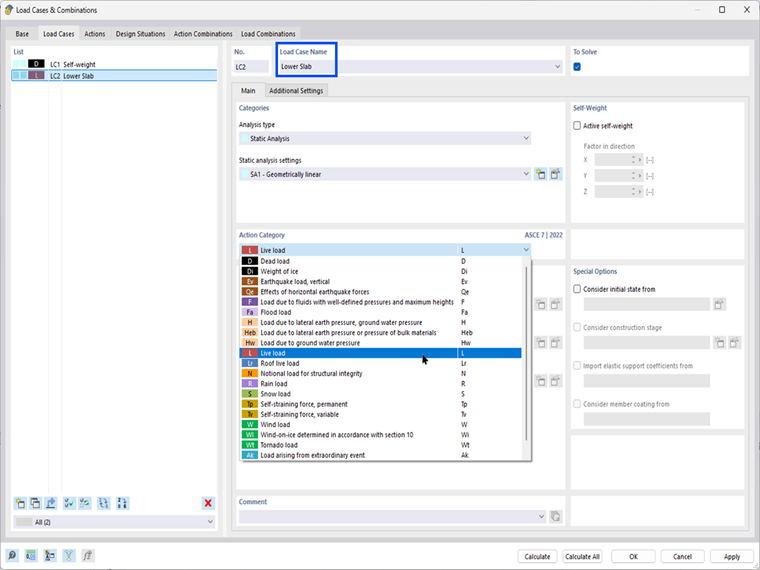Click the Wind load green swatch
The width and height of the screenshot is (760, 570).
[250, 425]
